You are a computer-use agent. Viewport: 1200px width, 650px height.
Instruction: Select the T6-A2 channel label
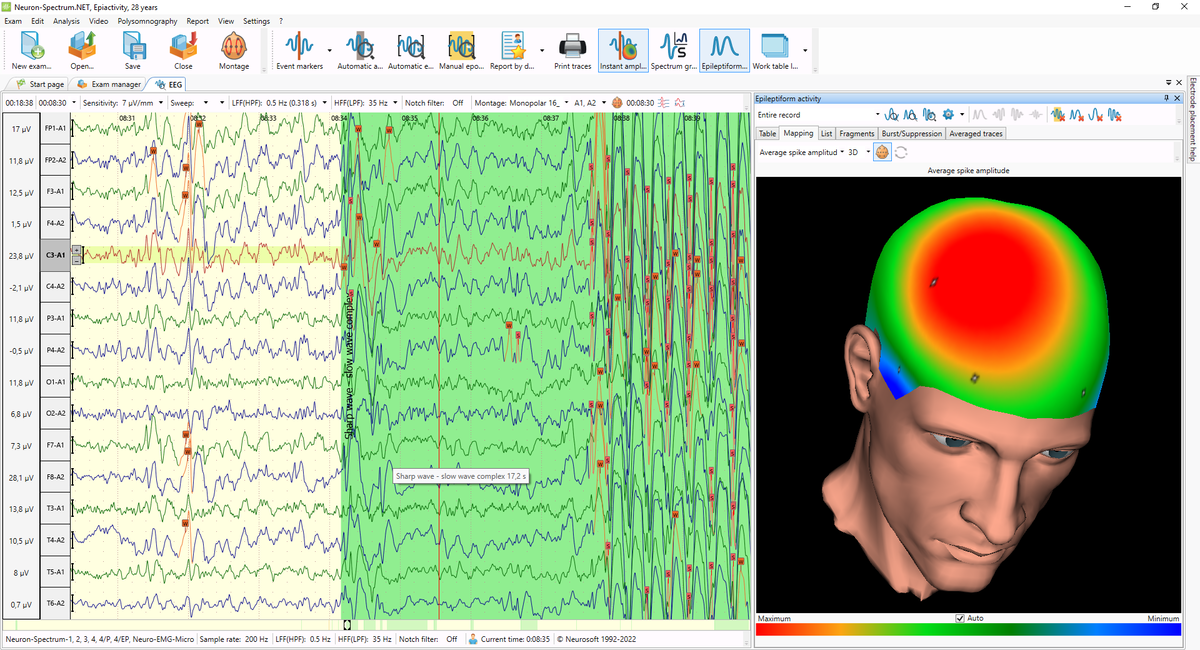[55, 603]
